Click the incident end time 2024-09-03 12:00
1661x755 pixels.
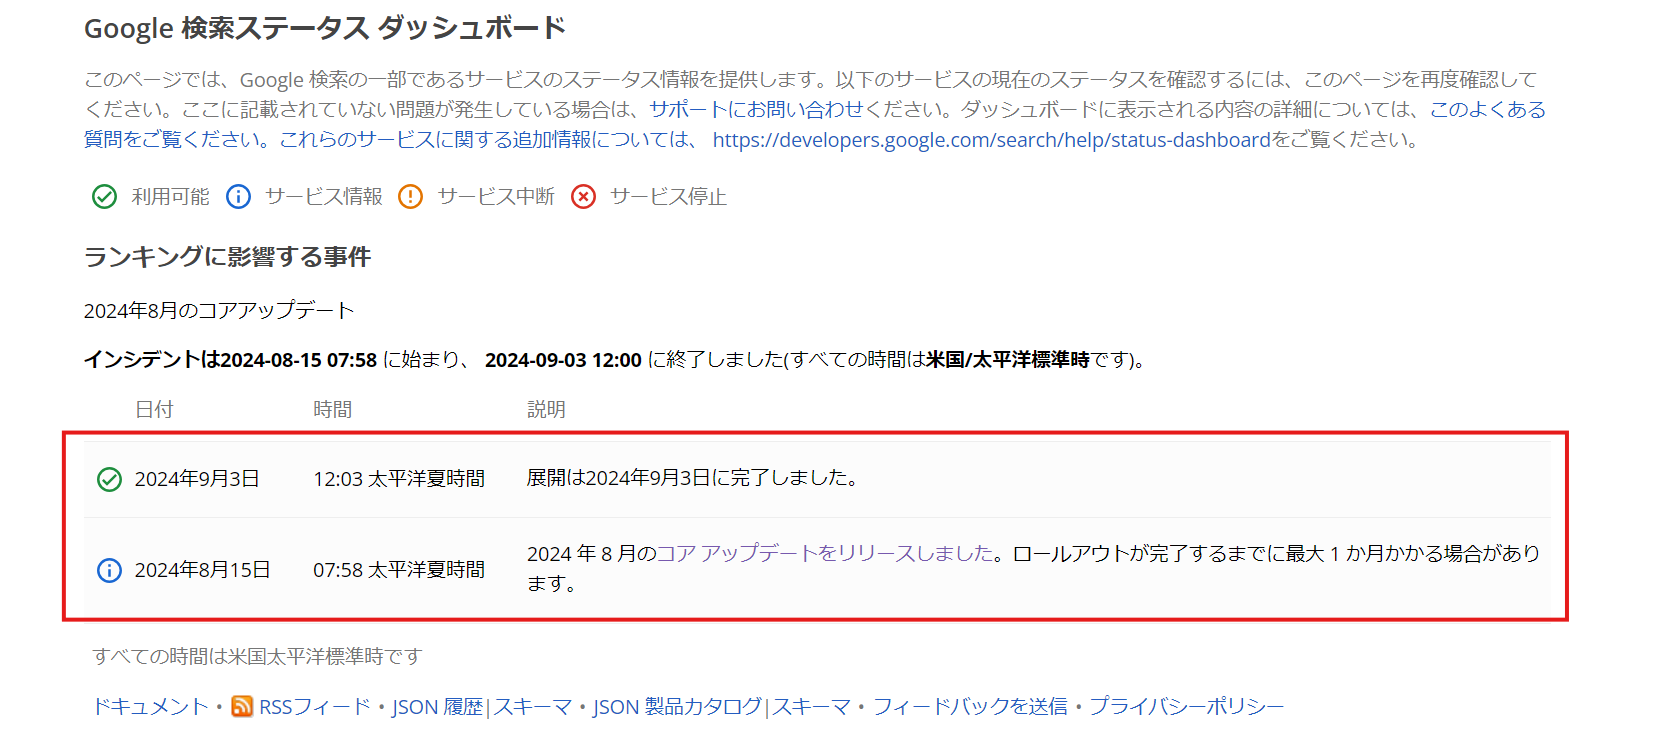tap(563, 360)
